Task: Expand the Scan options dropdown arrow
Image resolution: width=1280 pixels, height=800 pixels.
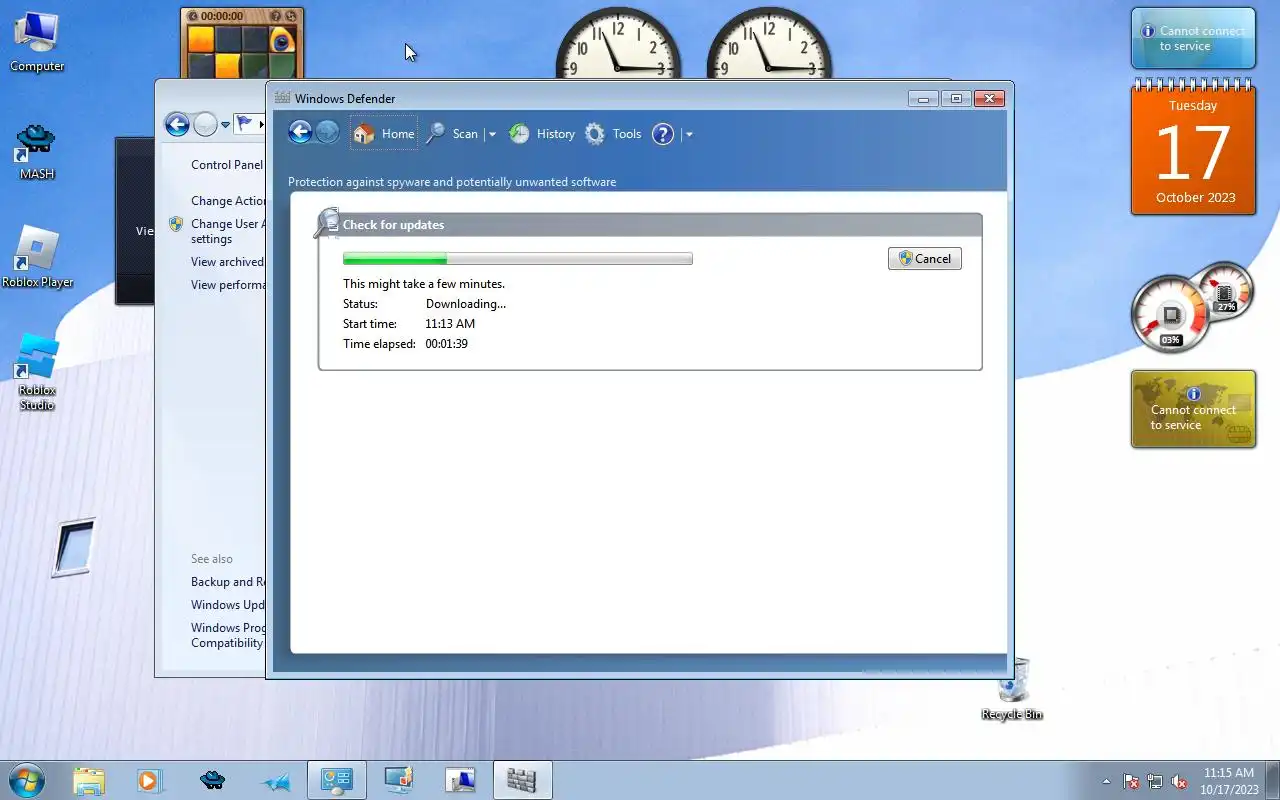Action: click(x=491, y=134)
